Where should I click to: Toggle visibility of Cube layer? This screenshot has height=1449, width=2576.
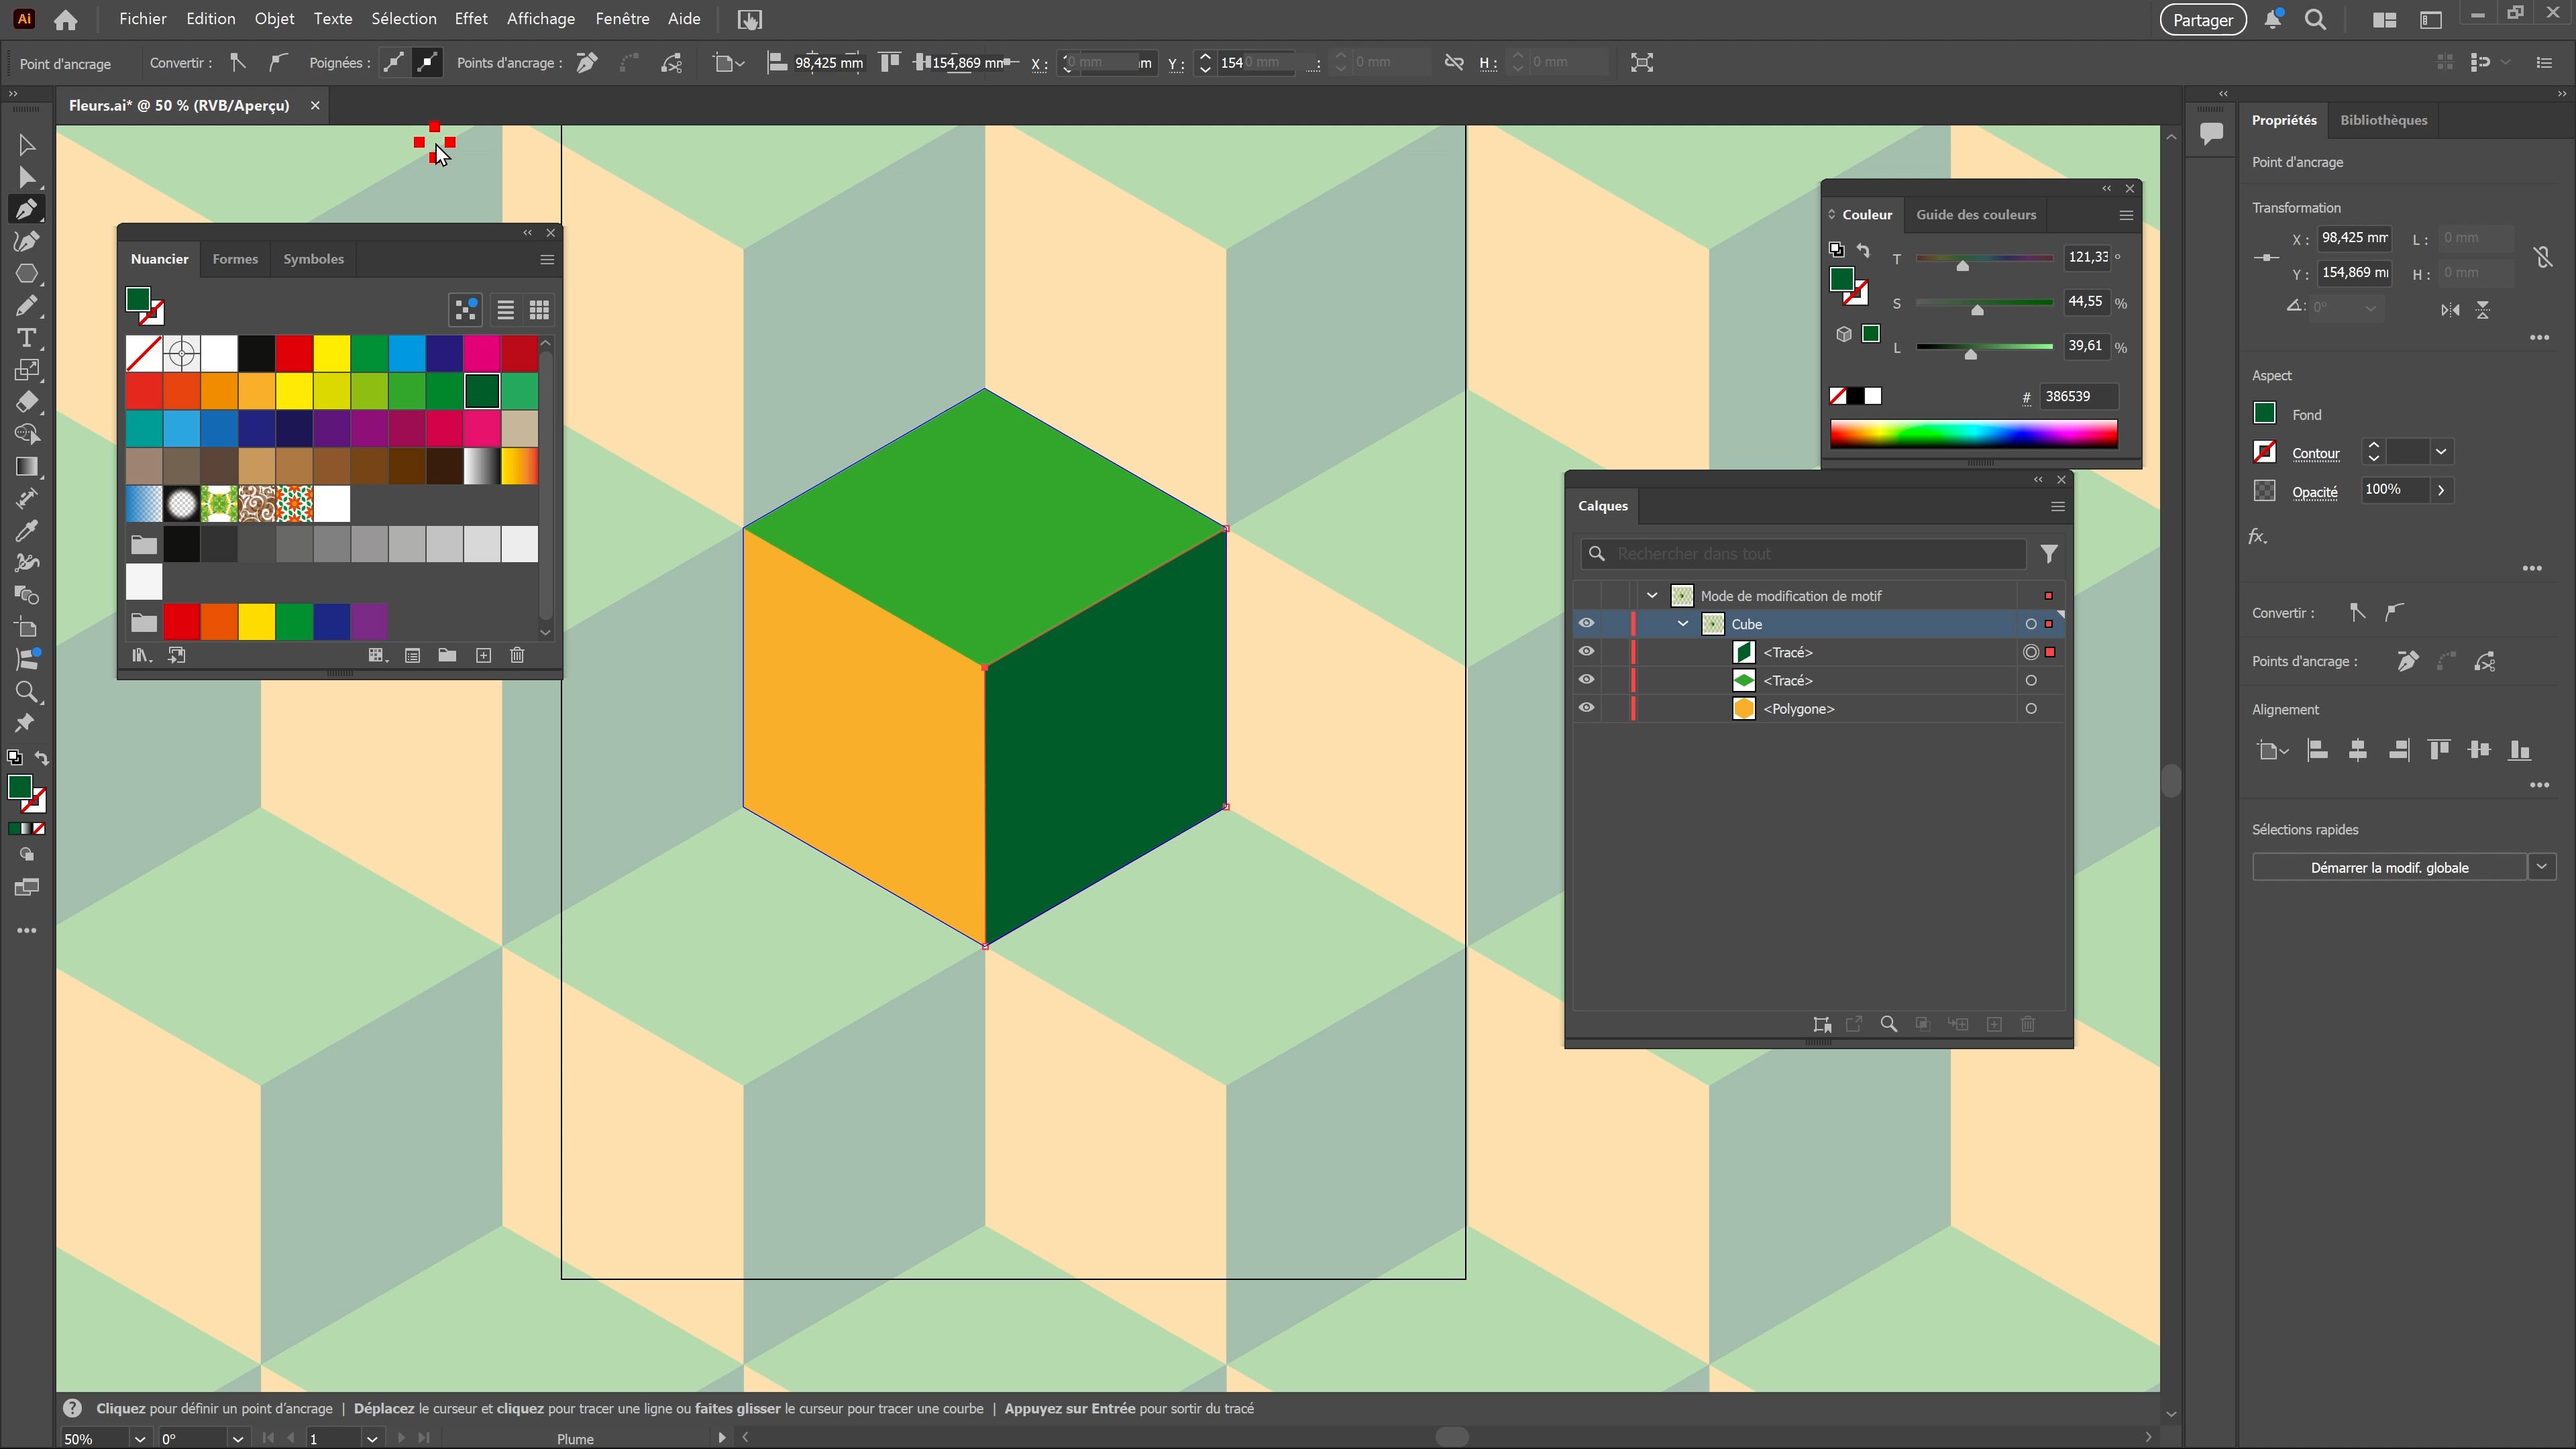pos(1587,624)
